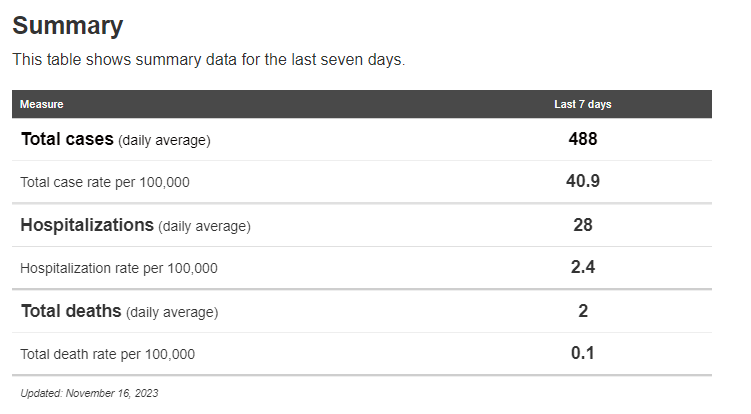Click the Total case rate per 100,000 label
Screen dimensions: 751x414
tap(105, 183)
